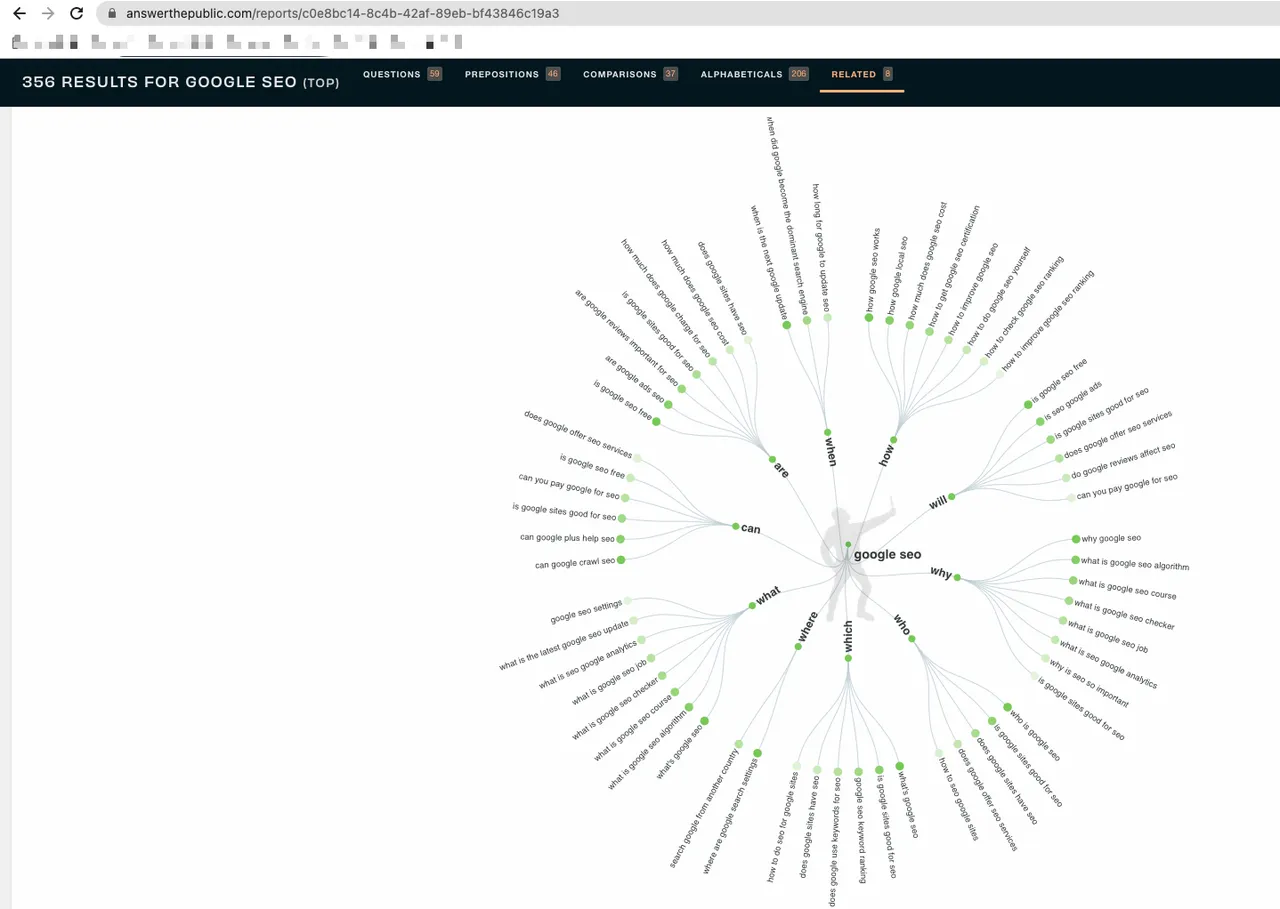Image resolution: width=1280 pixels, height=909 pixels.
Task: Open 'can you pay google for seo' under can
Action: tap(569, 485)
